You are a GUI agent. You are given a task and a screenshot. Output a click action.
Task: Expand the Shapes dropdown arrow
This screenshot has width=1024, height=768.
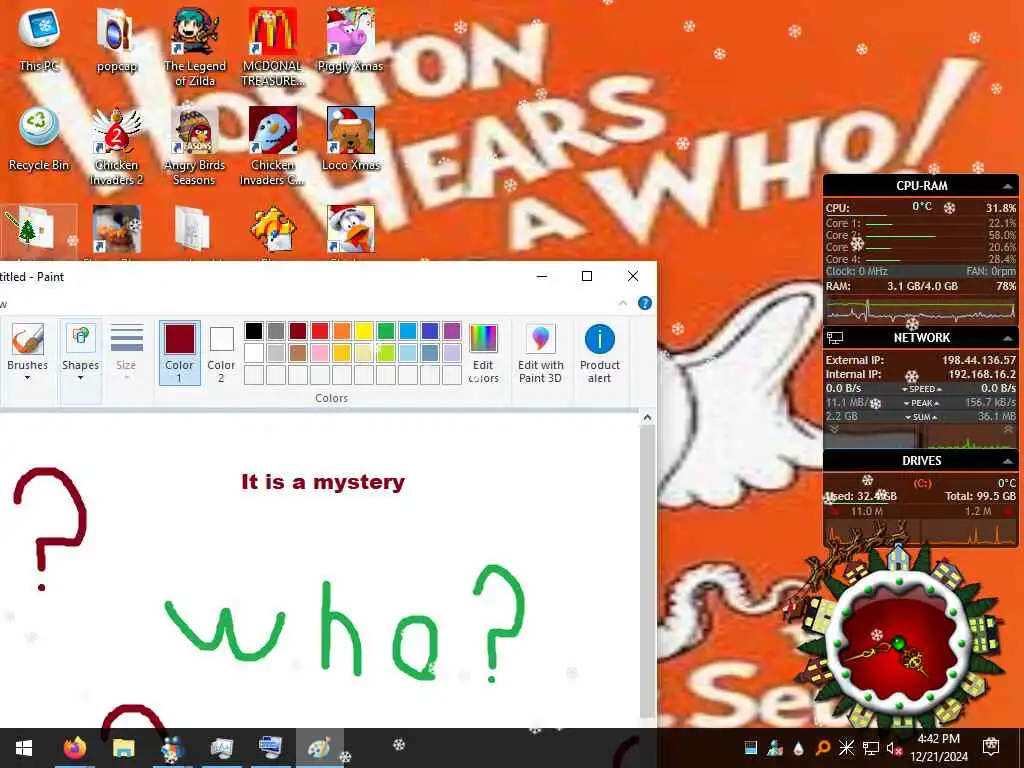pos(80,377)
